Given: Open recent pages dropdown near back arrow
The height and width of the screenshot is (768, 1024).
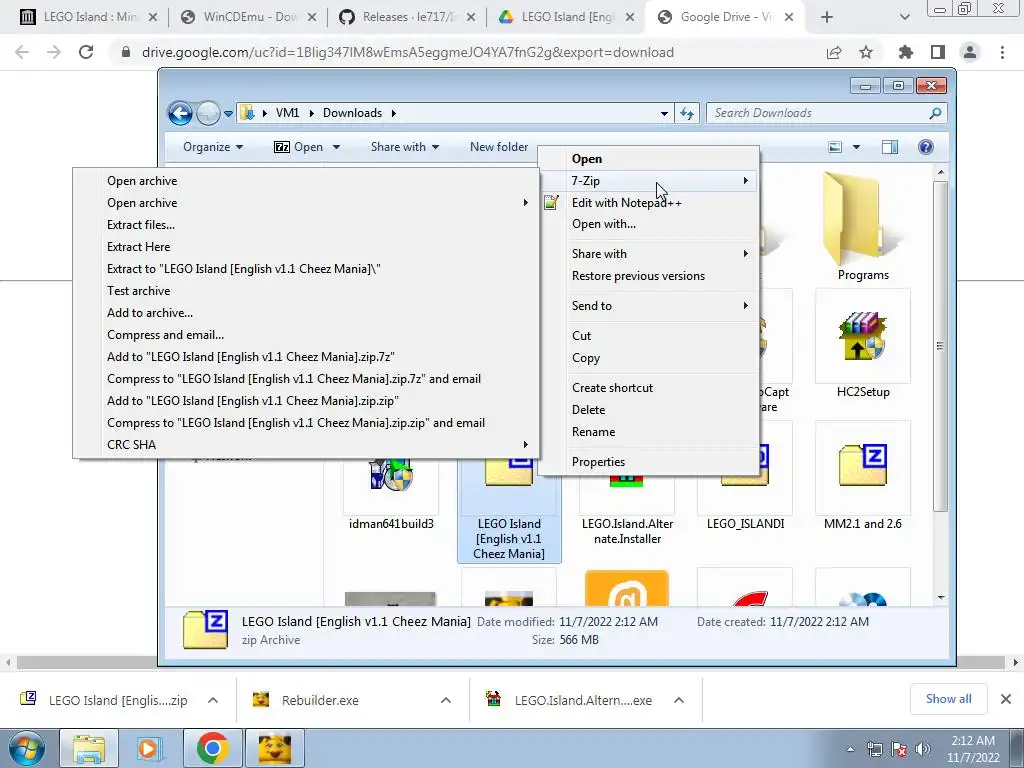Looking at the screenshot, I should pyautogui.click(x=228, y=113).
